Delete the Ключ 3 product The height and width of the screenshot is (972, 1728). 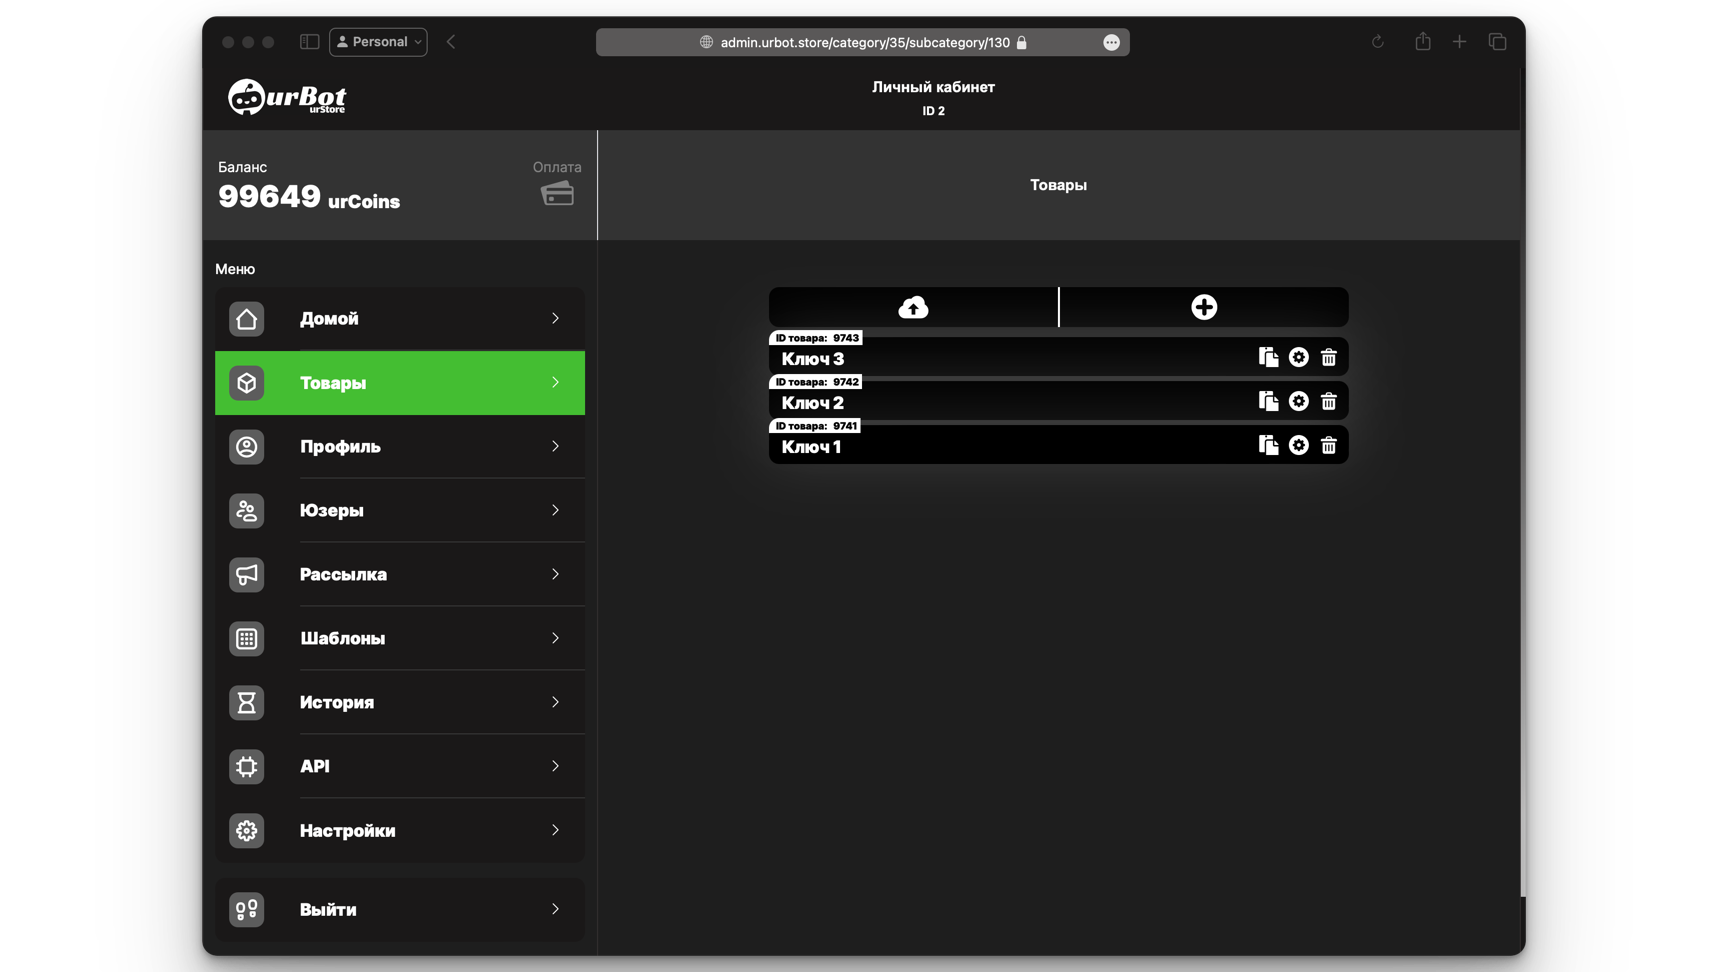pyautogui.click(x=1328, y=357)
